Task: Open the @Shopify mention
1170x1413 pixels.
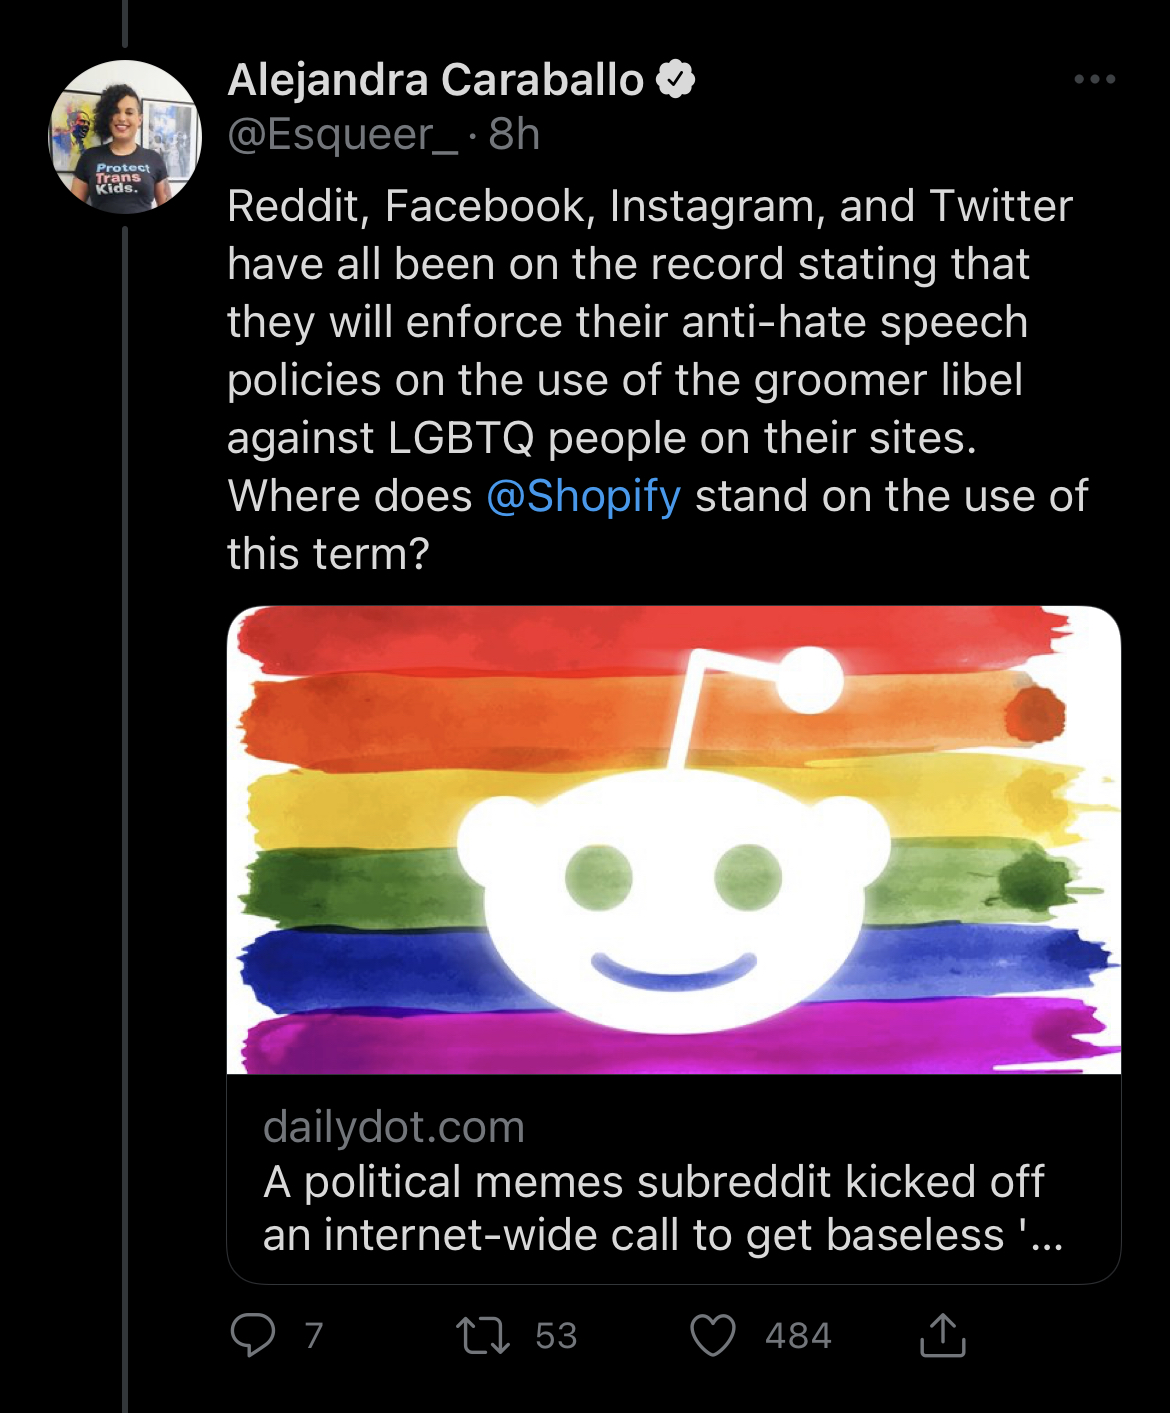Action: (x=584, y=496)
